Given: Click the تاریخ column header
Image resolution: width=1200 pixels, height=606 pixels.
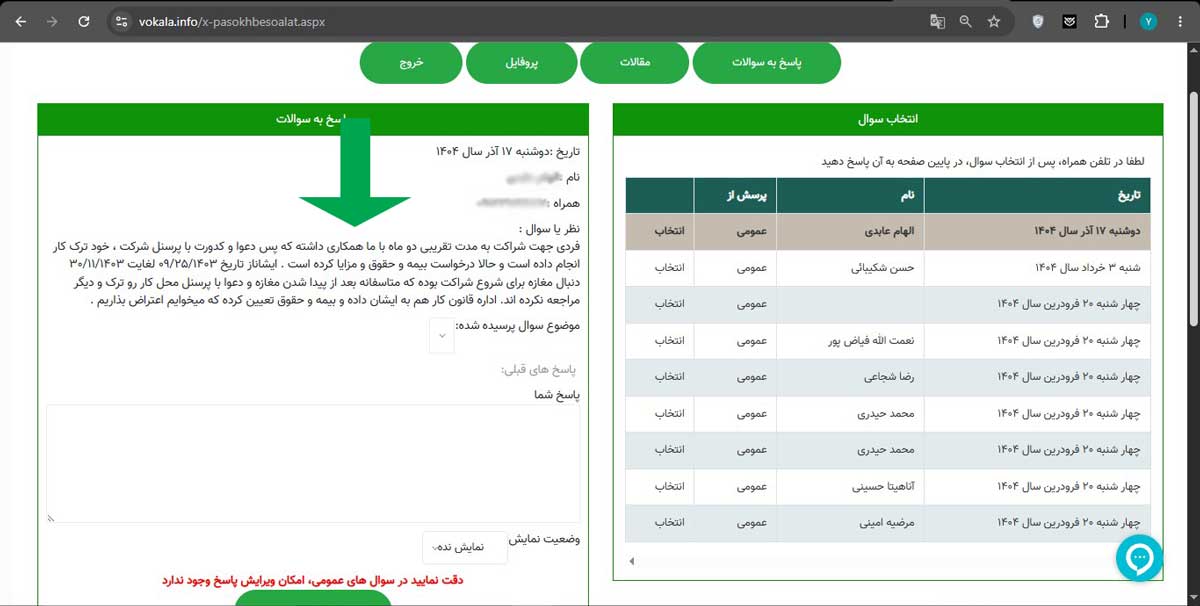Looking at the screenshot, I should [x=1038, y=195].
